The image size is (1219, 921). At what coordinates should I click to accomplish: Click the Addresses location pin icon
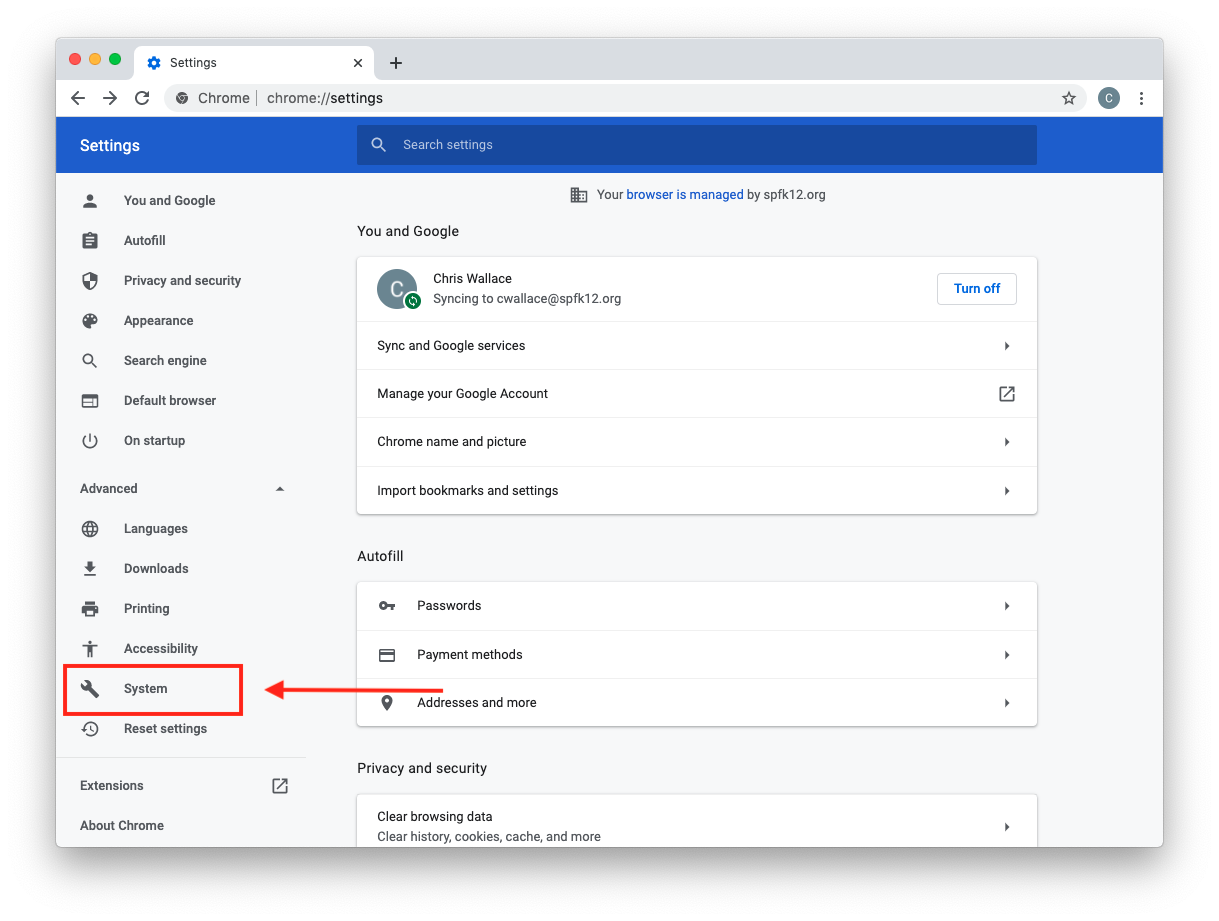[x=387, y=703]
